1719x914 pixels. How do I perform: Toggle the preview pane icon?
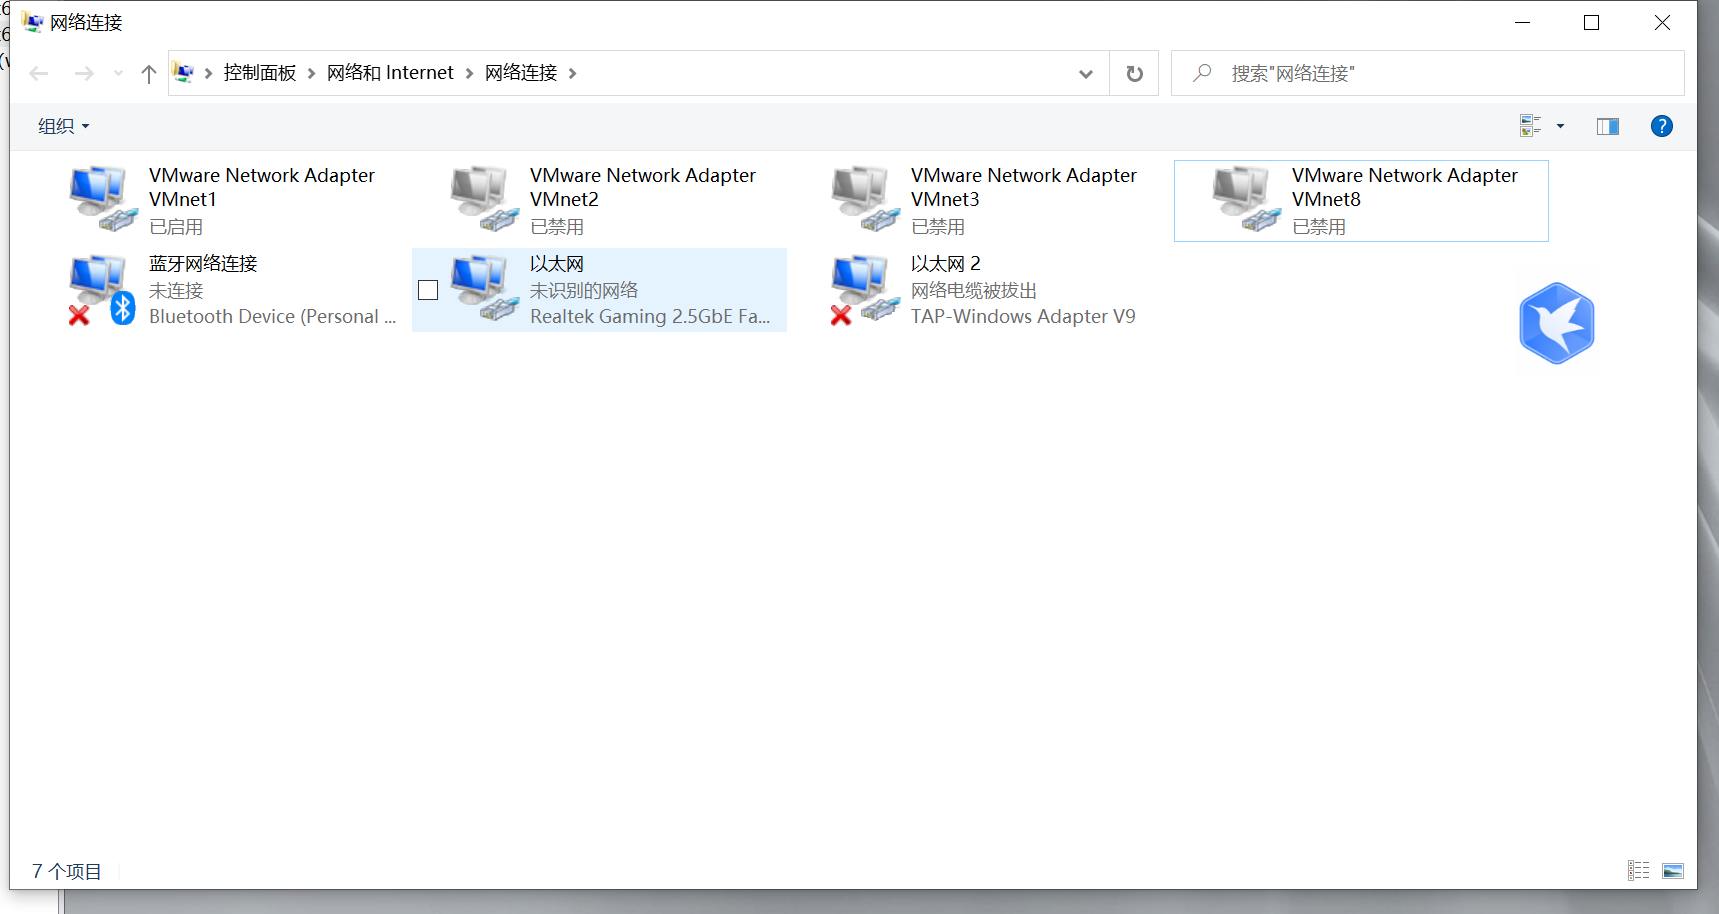coord(1608,126)
